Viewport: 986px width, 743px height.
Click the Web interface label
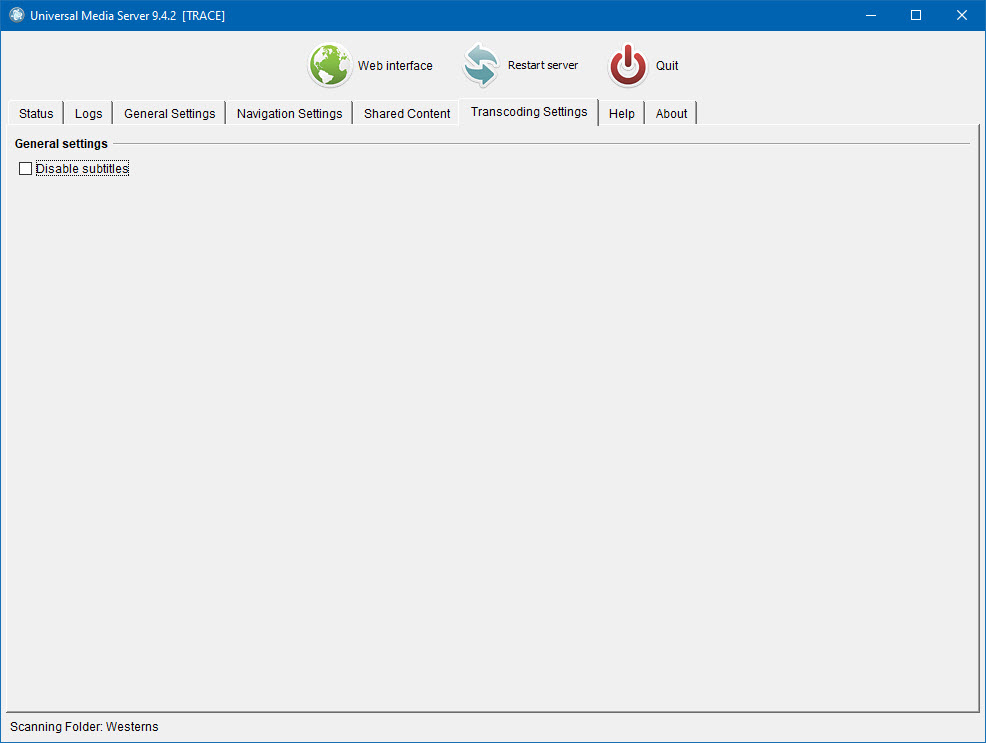(395, 65)
